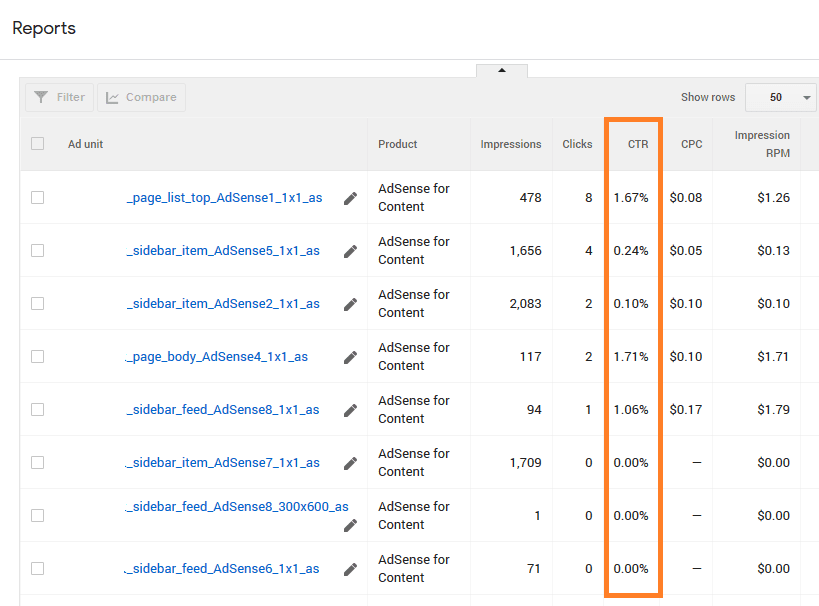The width and height of the screenshot is (819, 606).
Task: Click the 94 impressions value
Action: (534, 410)
